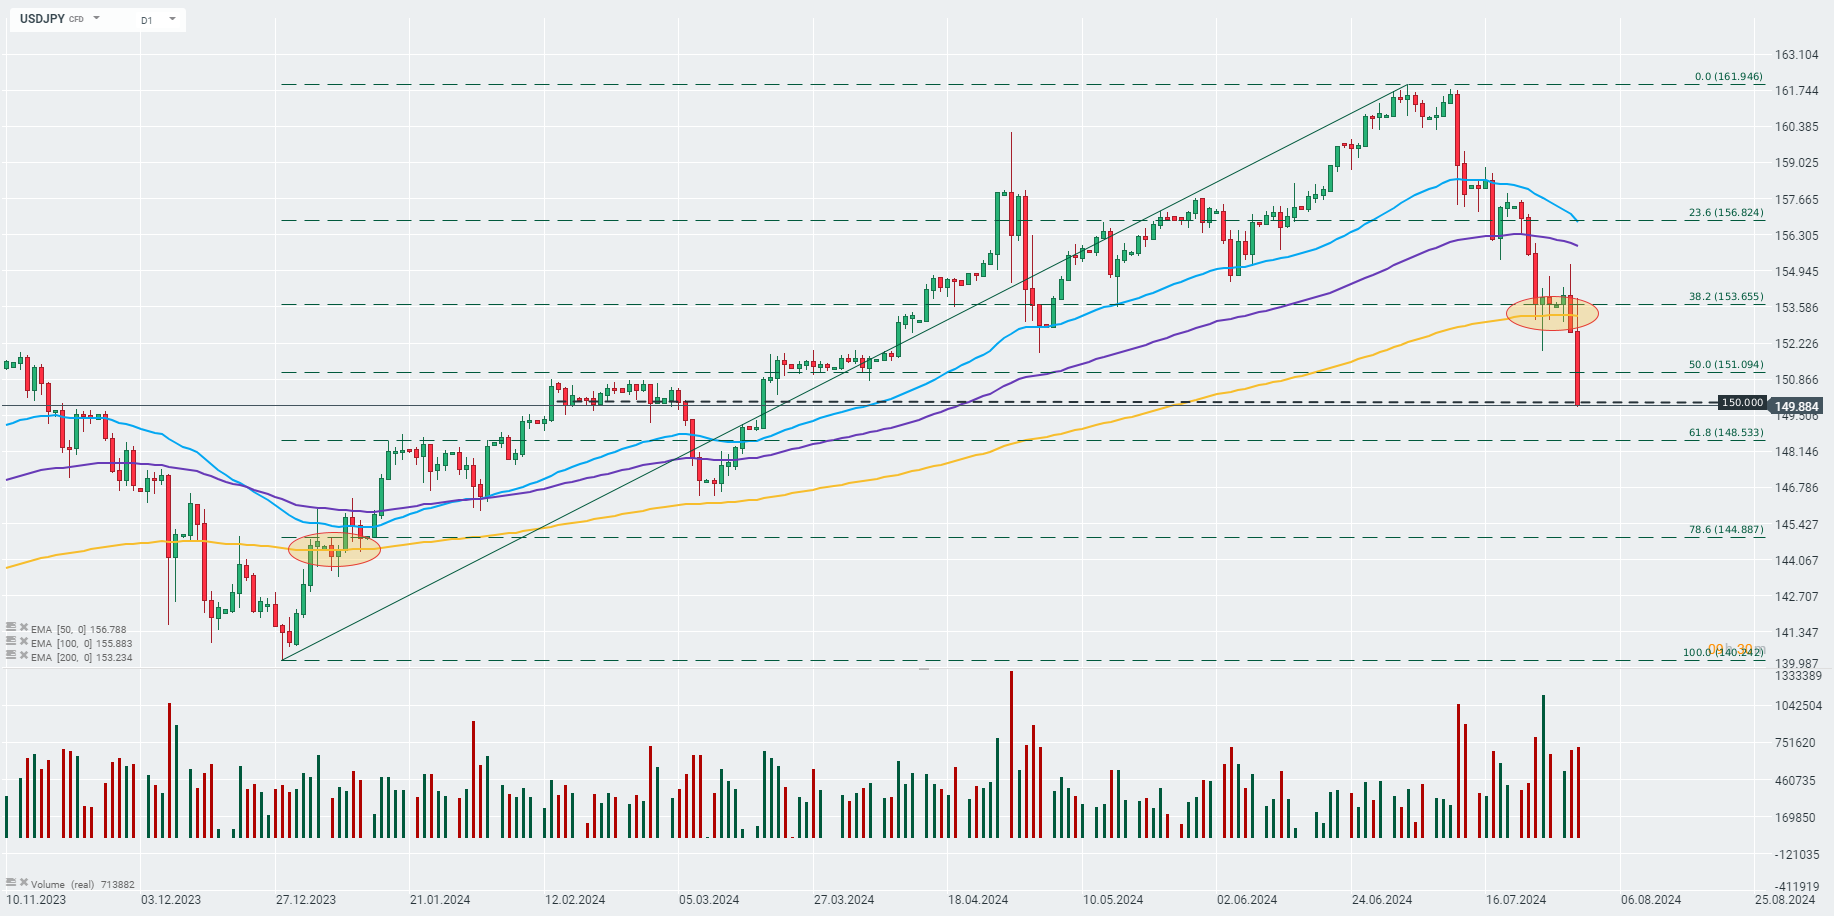Remove the EMA 200 indicator with its X
The height and width of the screenshot is (916, 1834).
click(23, 656)
